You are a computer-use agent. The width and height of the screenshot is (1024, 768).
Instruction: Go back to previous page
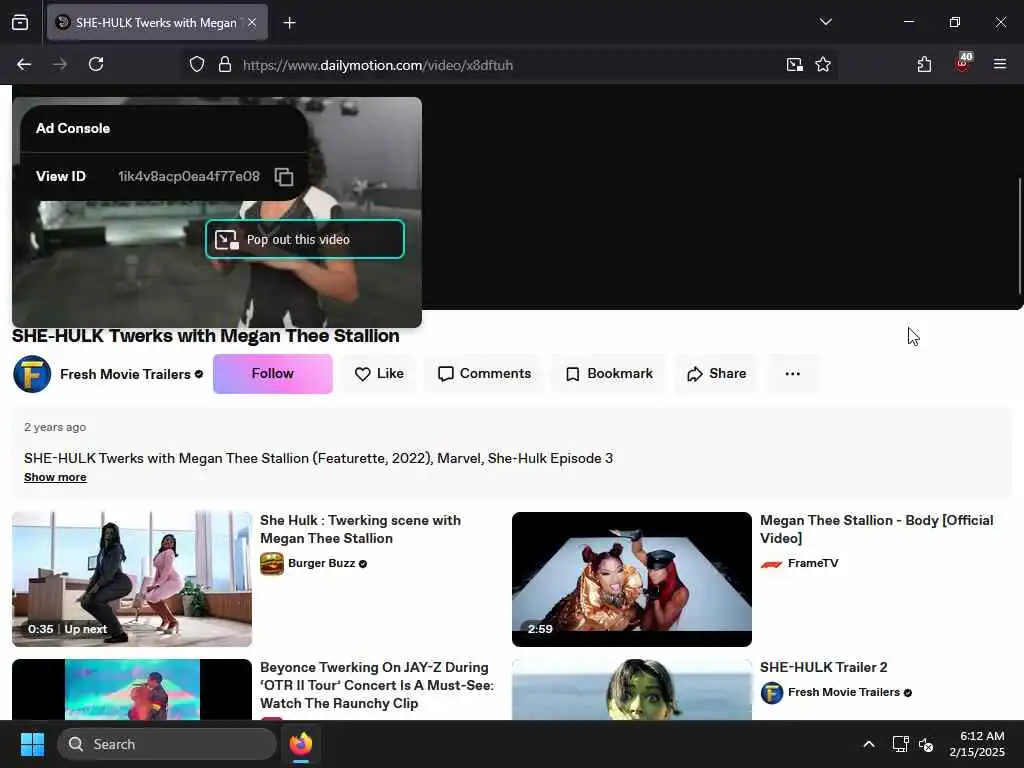tap(24, 64)
